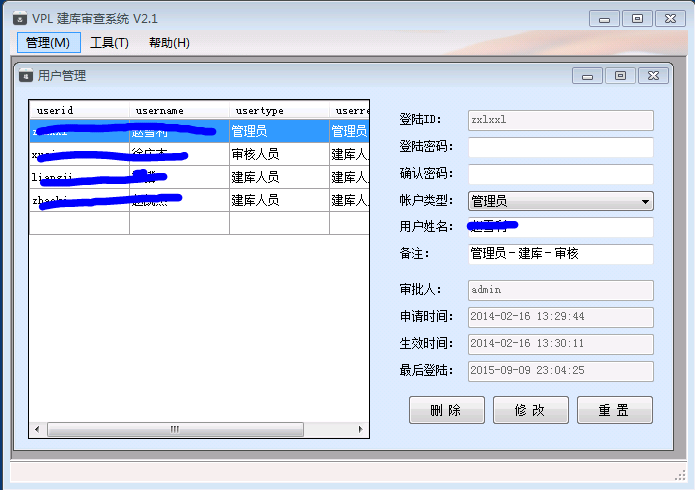695x490 pixels.
Task: Close the VPL main window
Action: (670, 19)
